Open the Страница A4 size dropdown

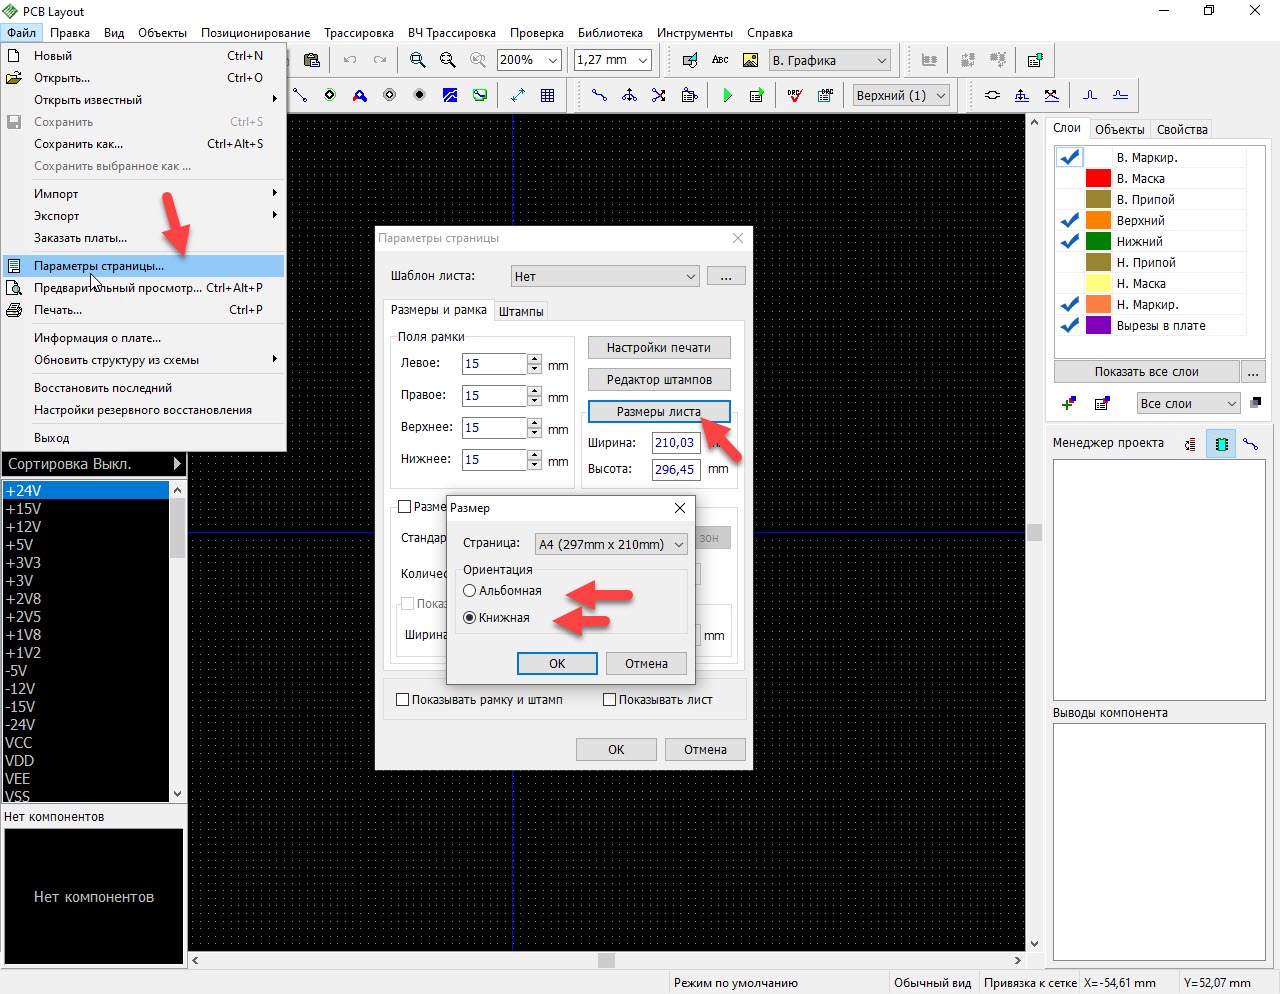pos(611,544)
